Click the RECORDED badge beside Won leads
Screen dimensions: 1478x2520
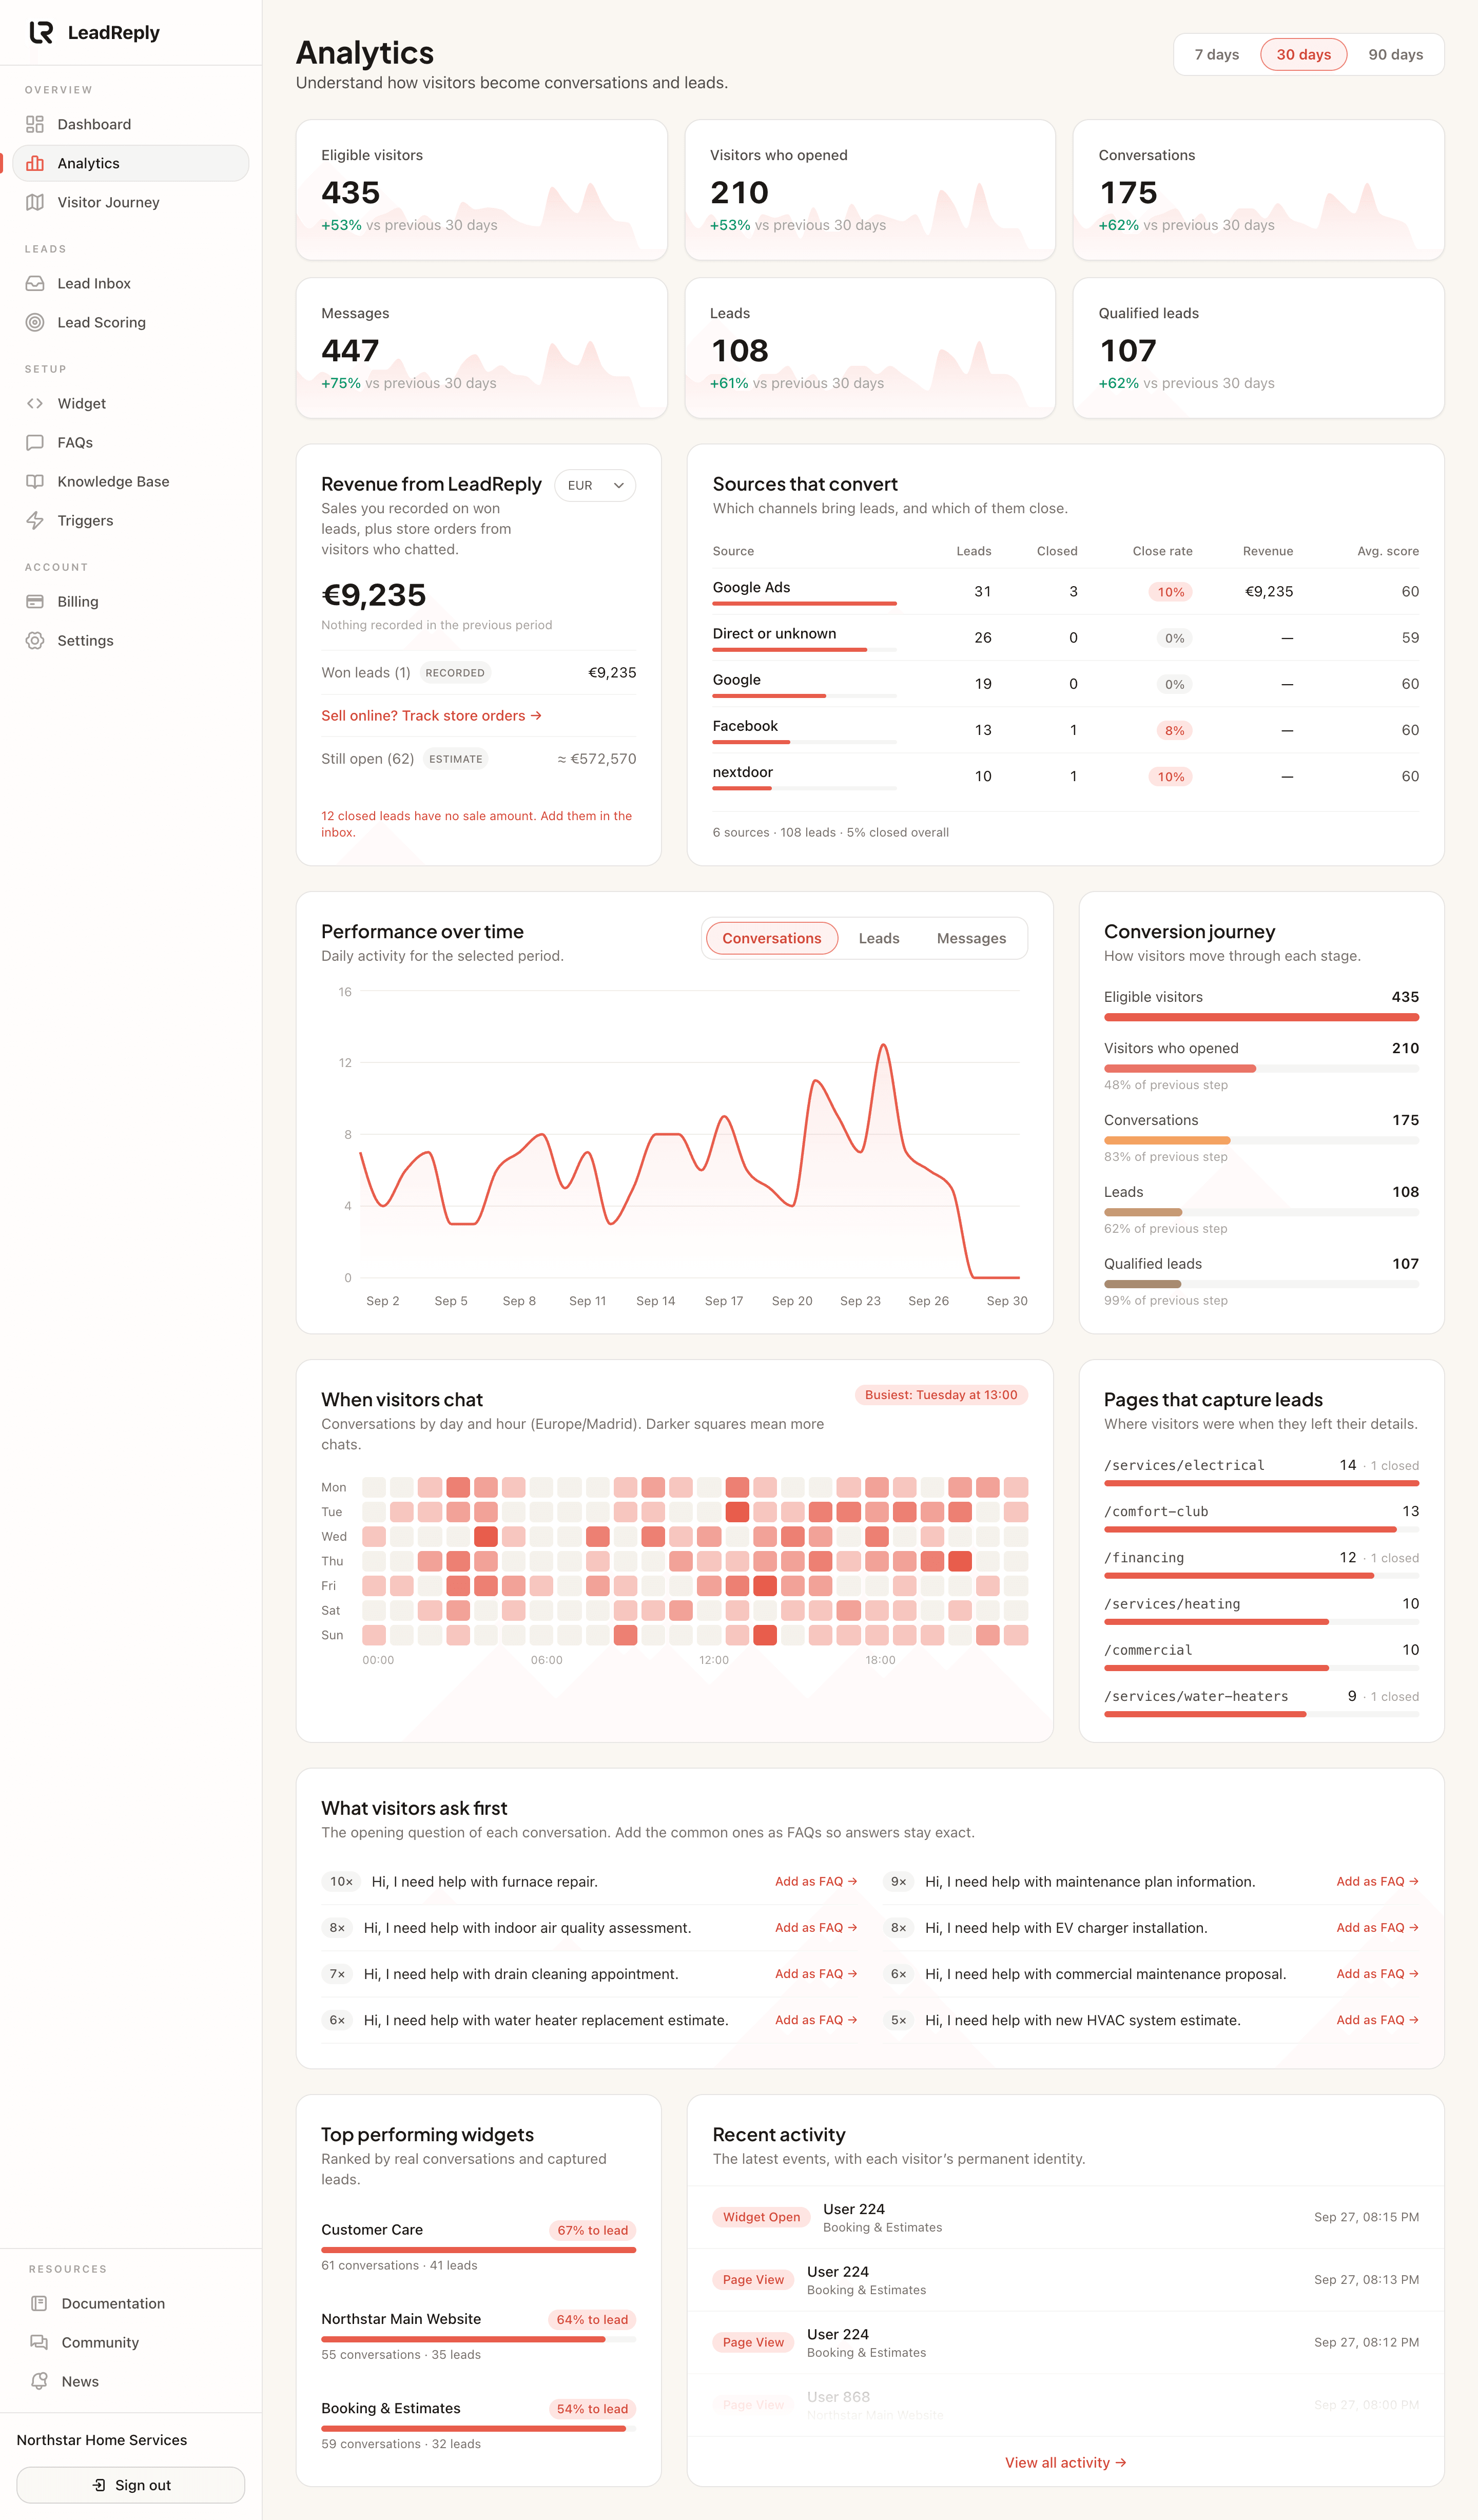point(455,673)
